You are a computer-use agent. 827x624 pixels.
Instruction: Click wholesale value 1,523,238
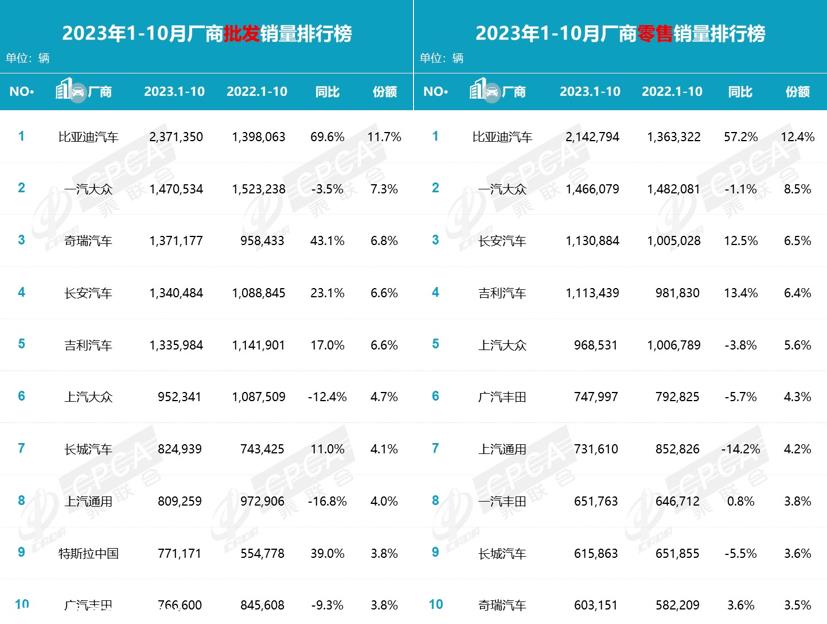[258, 189]
